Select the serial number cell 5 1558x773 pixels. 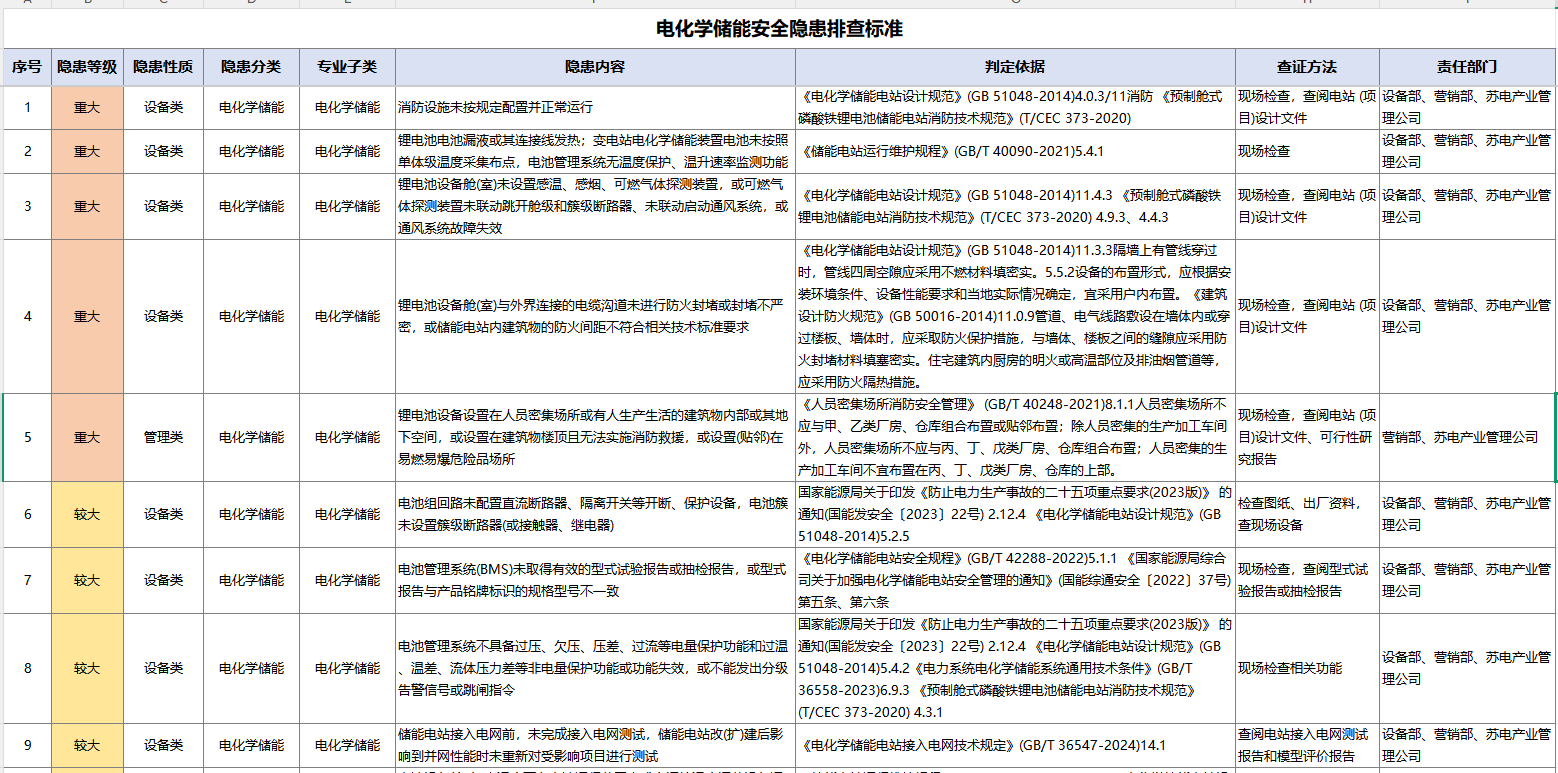tap(28, 437)
